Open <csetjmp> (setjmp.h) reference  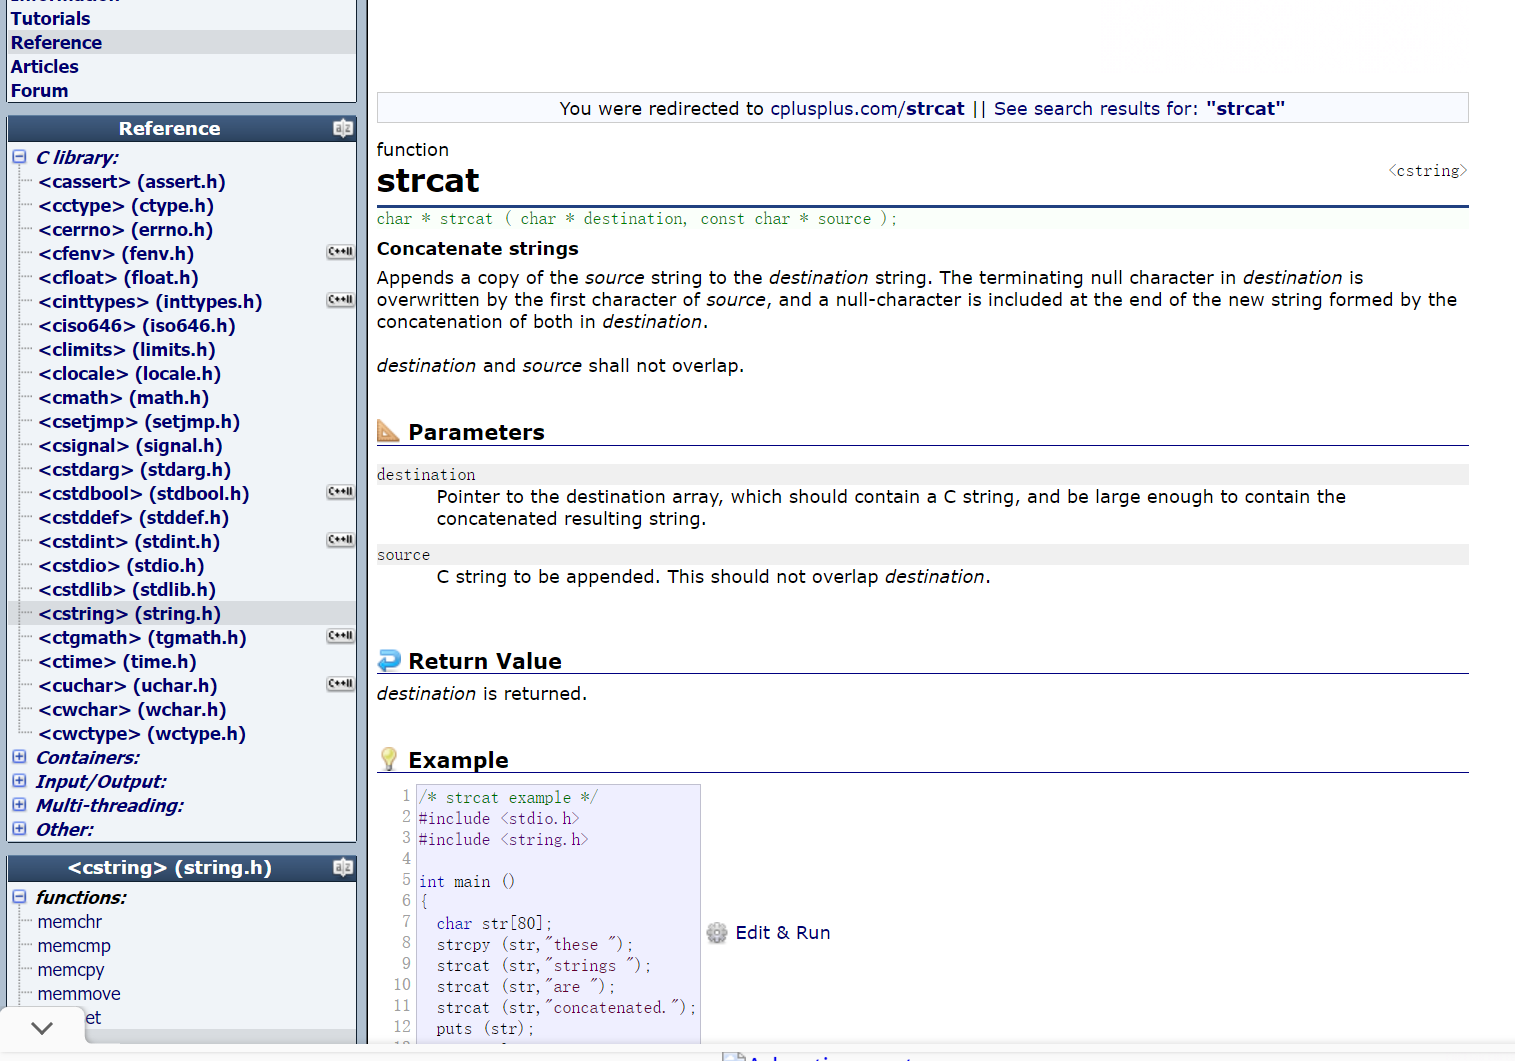coord(139,421)
